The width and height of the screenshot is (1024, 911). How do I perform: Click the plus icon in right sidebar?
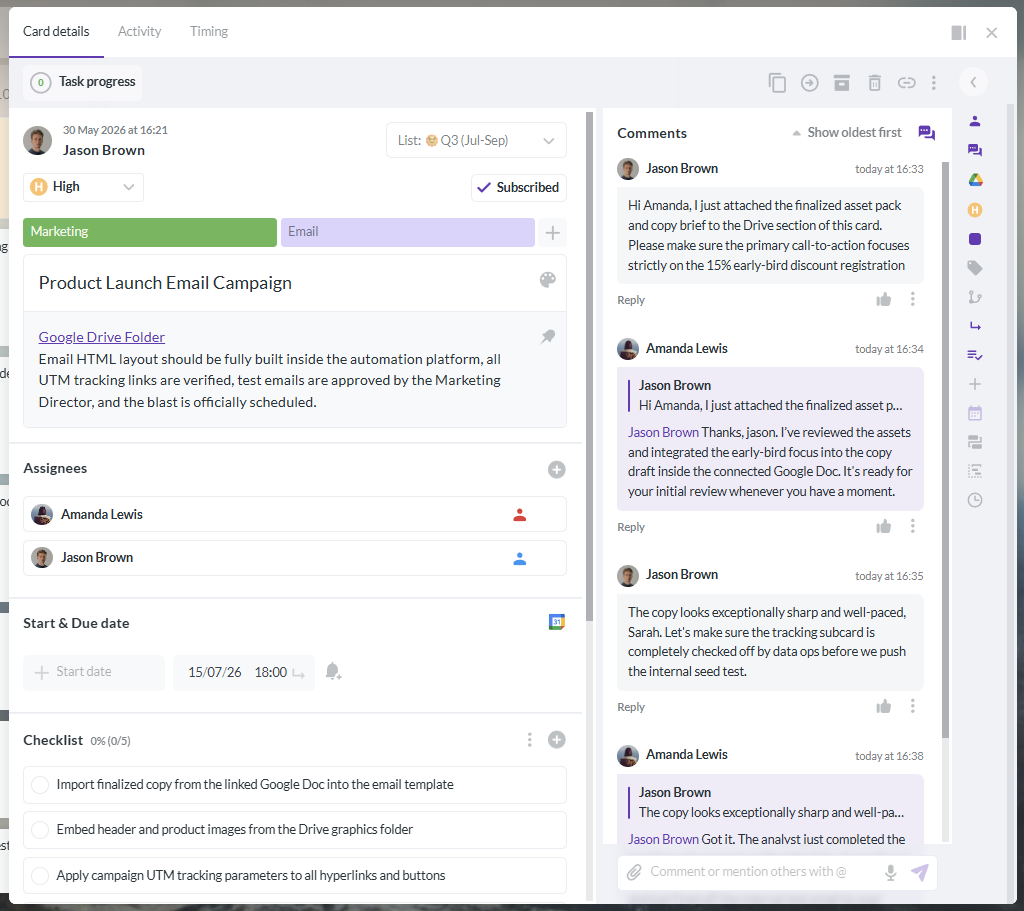click(975, 384)
